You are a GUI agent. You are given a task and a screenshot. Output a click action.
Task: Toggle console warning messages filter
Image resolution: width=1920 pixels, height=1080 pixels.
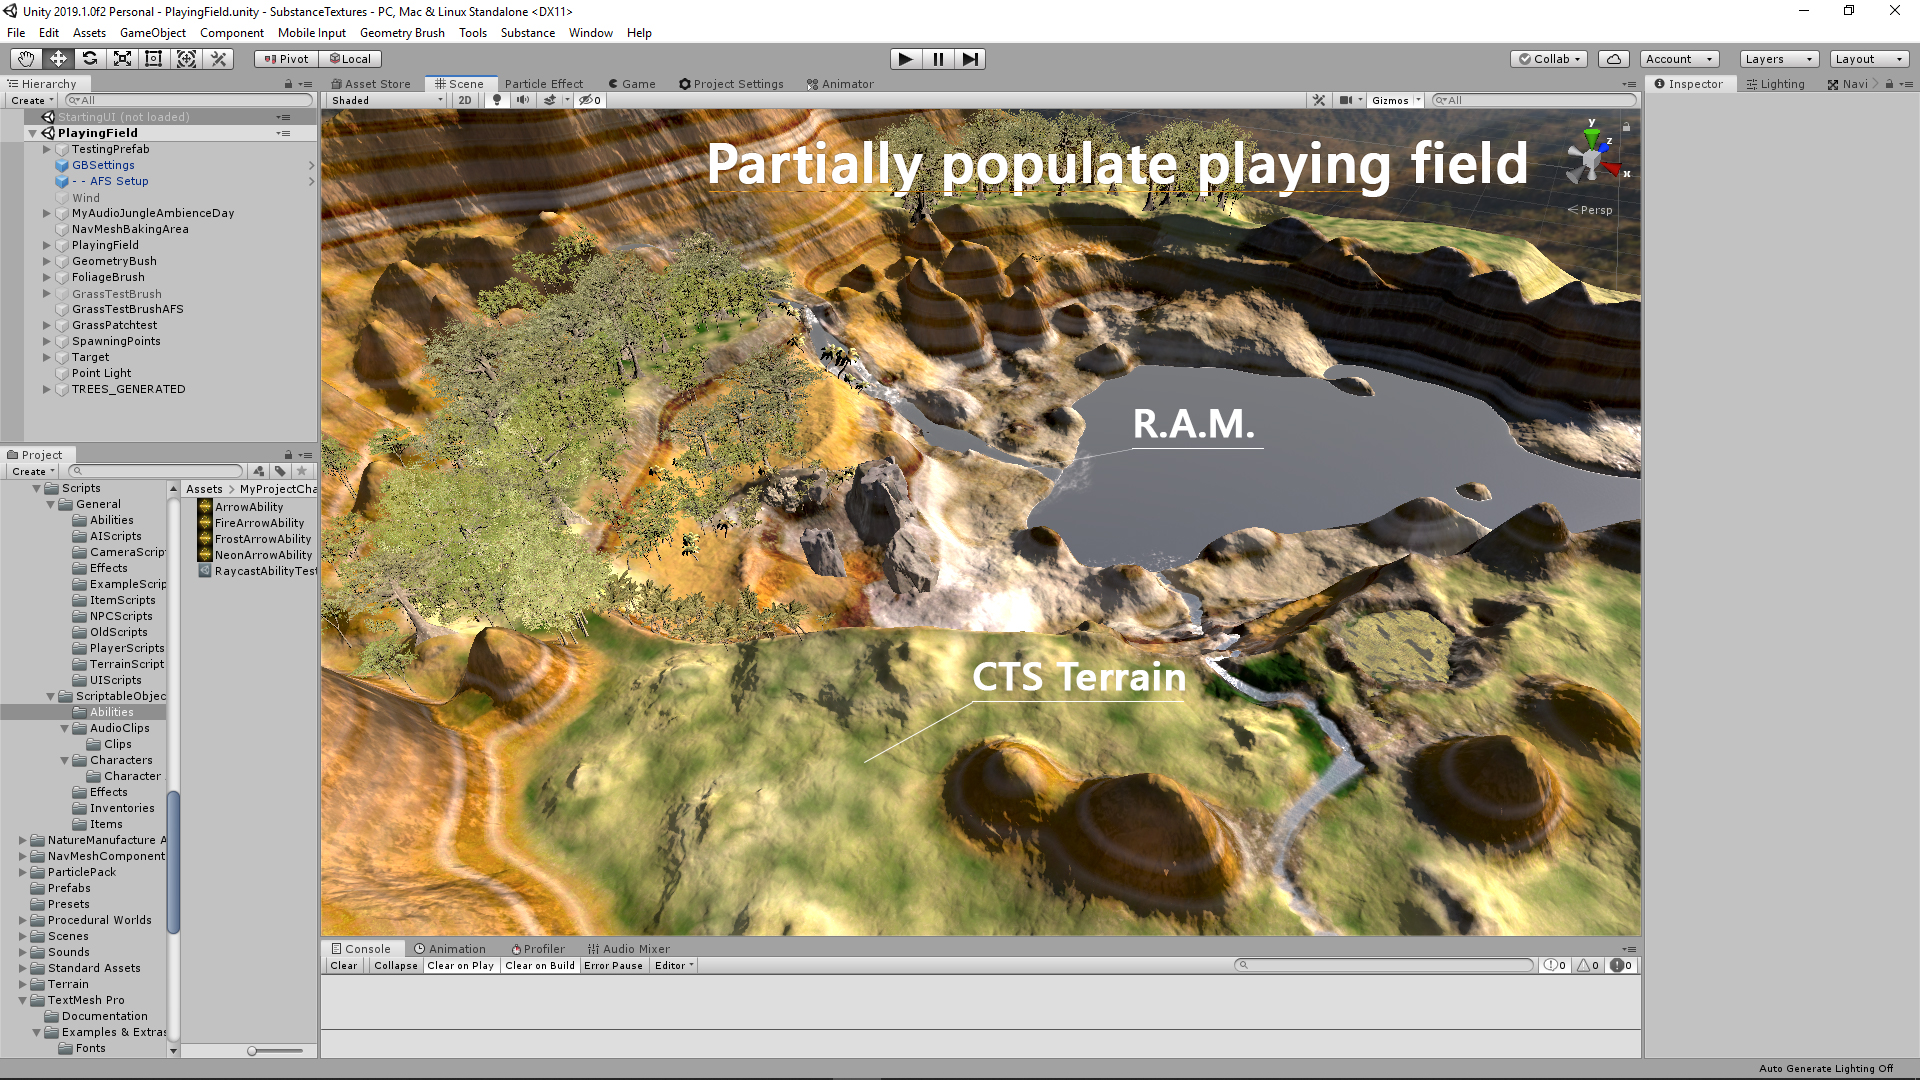(x=1588, y=966)
